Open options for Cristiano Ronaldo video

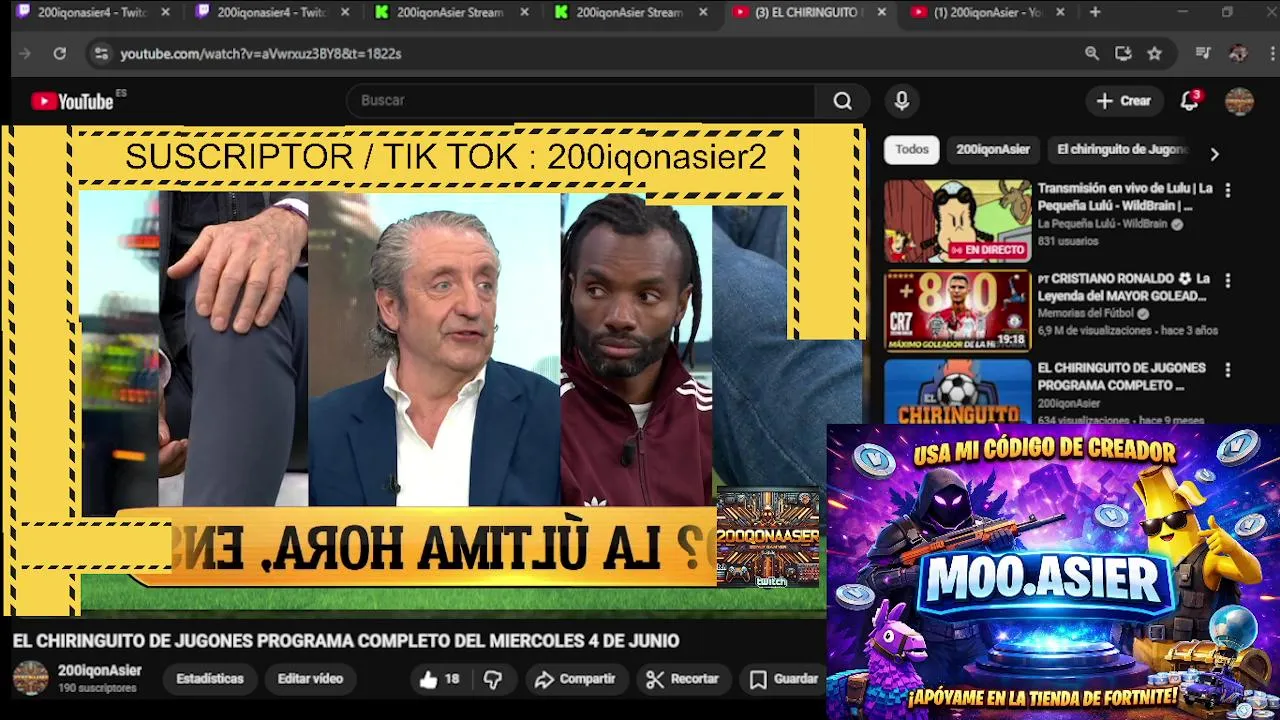[1228, 281]
